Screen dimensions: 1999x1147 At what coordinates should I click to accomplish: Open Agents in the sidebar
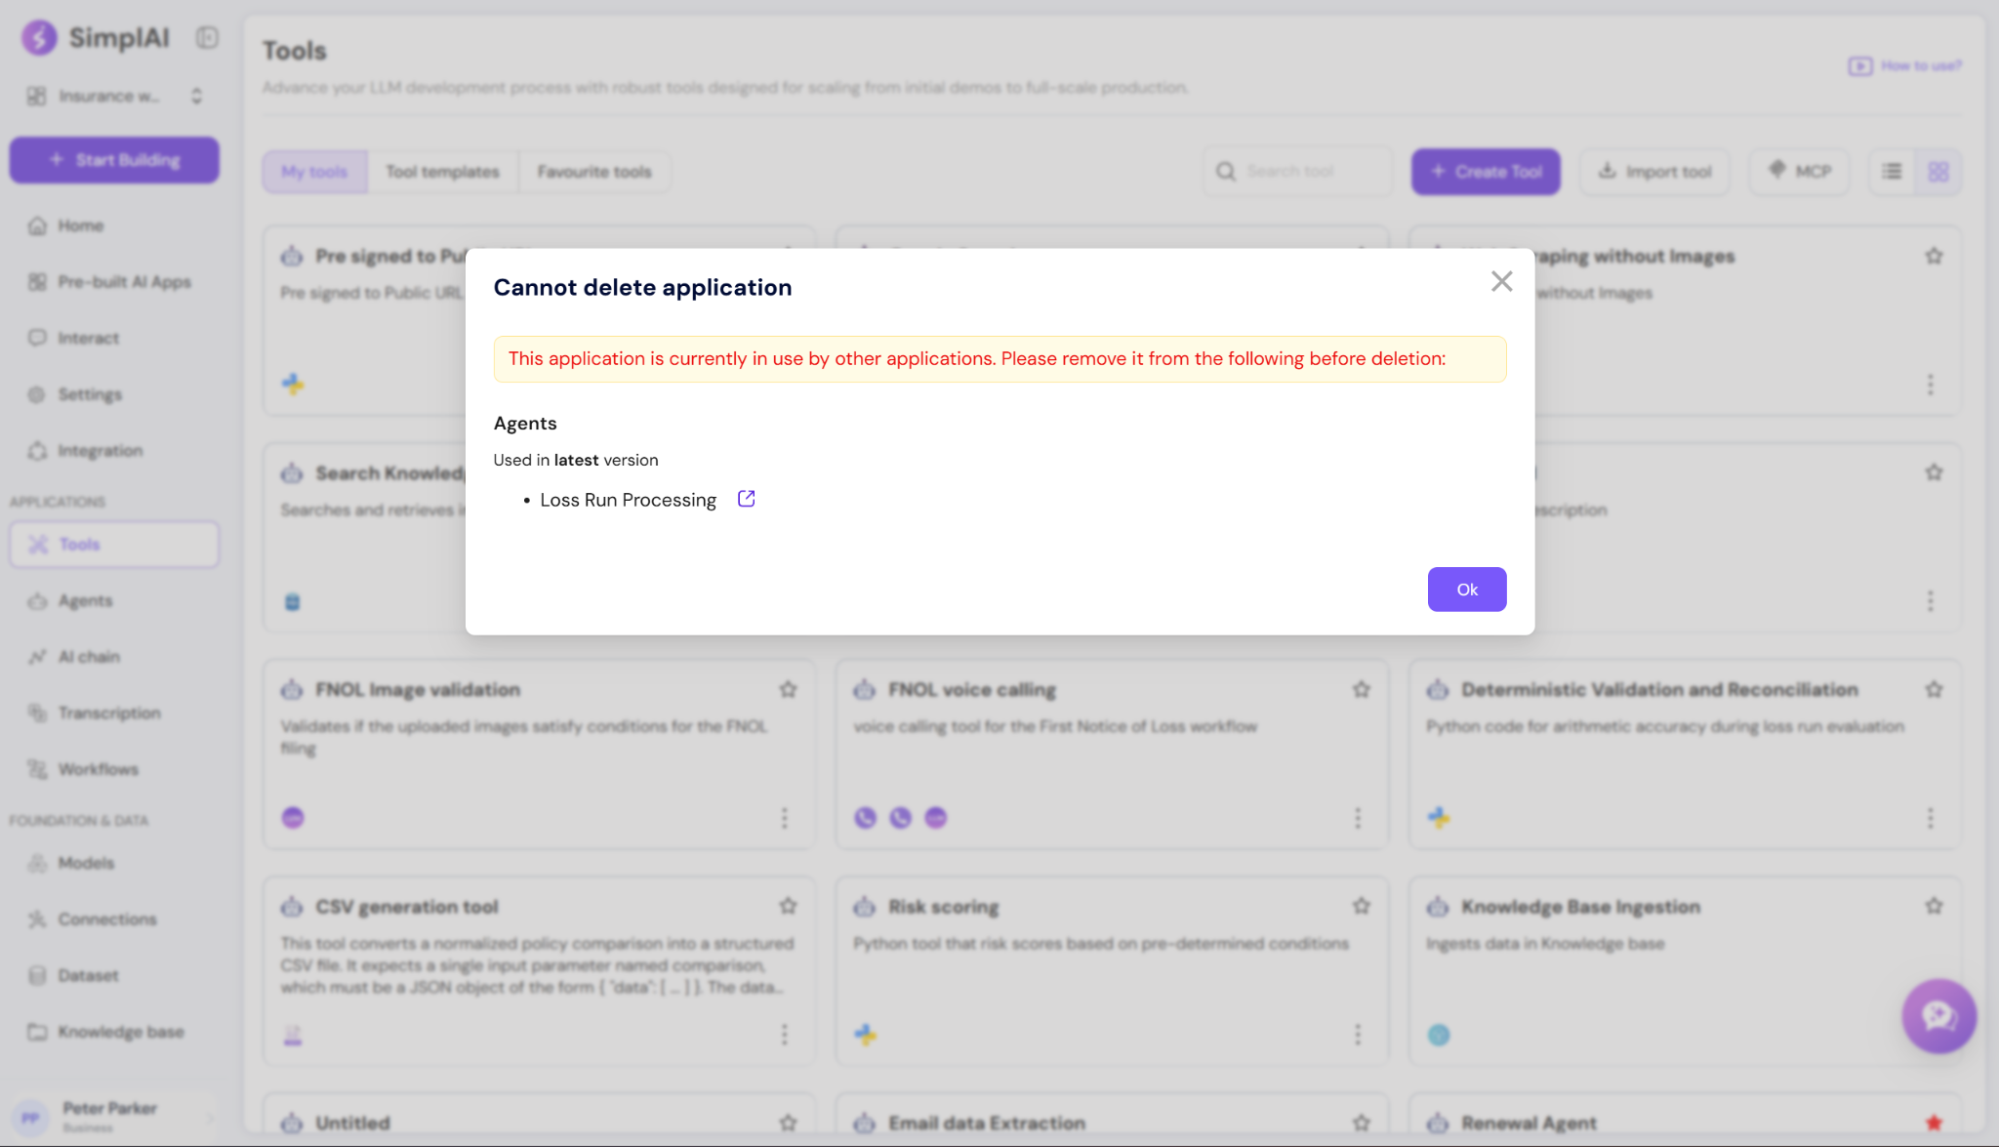click(85, 601)
